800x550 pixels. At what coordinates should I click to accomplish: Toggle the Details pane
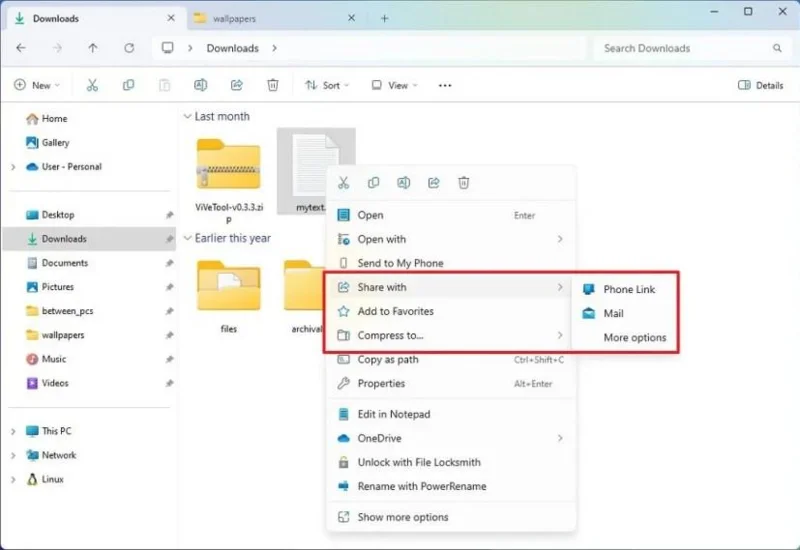tap(760, 85)
